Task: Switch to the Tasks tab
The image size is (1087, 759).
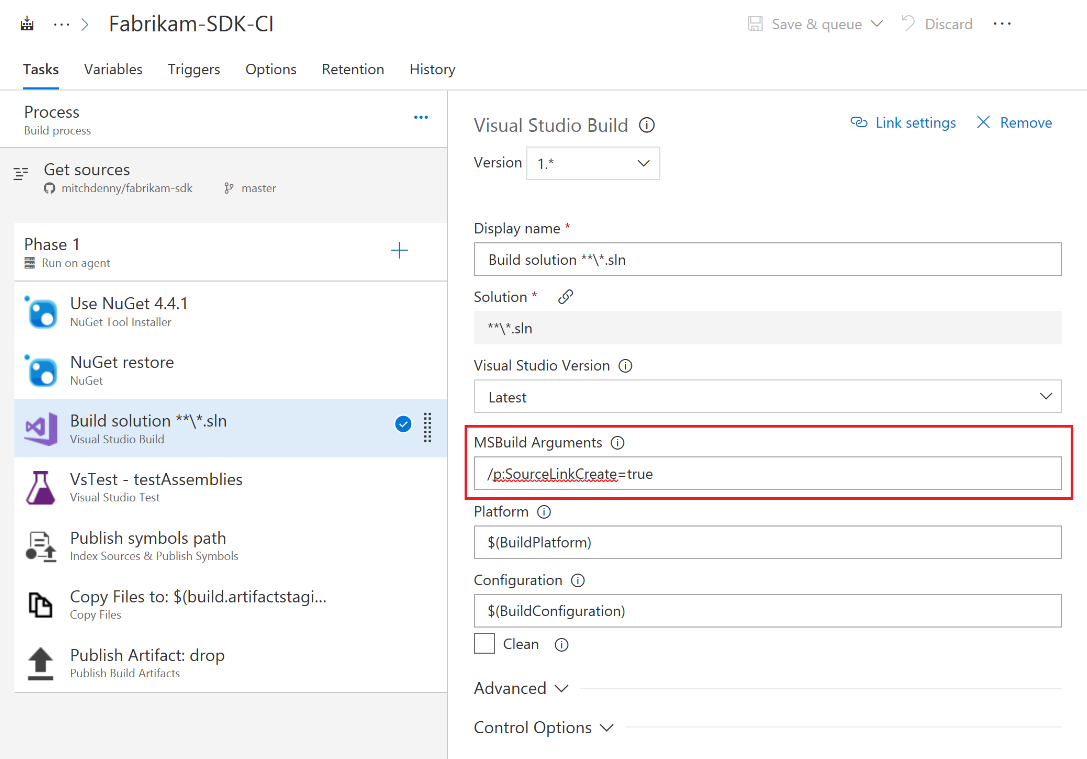Action: click(x=40, y=69)
